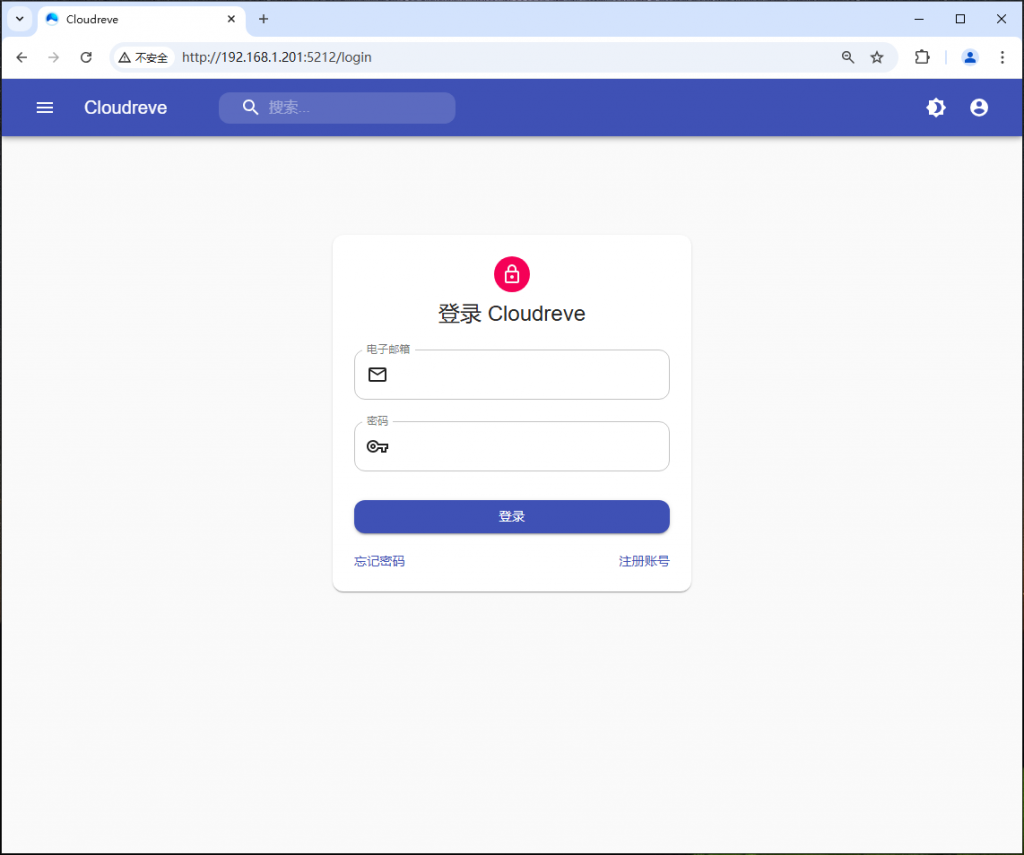Focus the 电子邮箱 email input field
1024x855 pixels.
[511, 374]
